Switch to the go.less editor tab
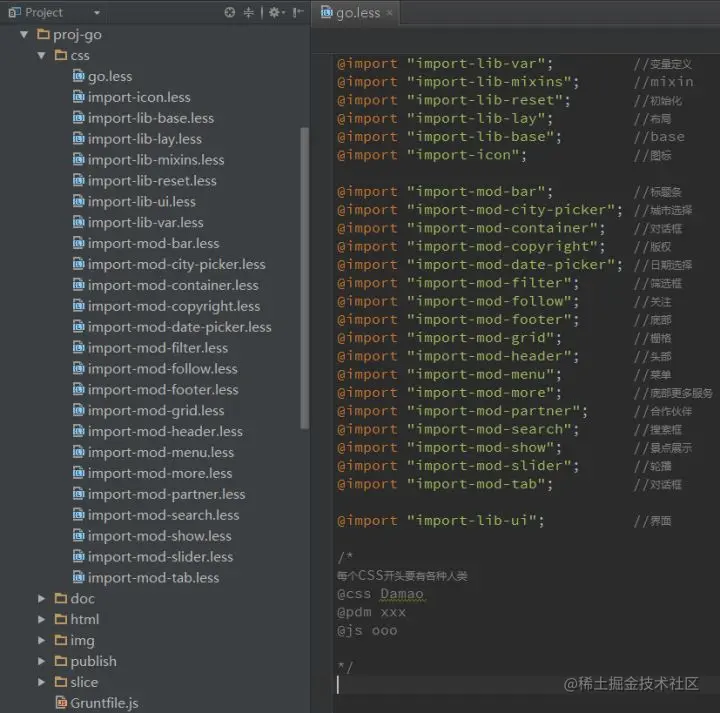 click(x=357, y=13)
